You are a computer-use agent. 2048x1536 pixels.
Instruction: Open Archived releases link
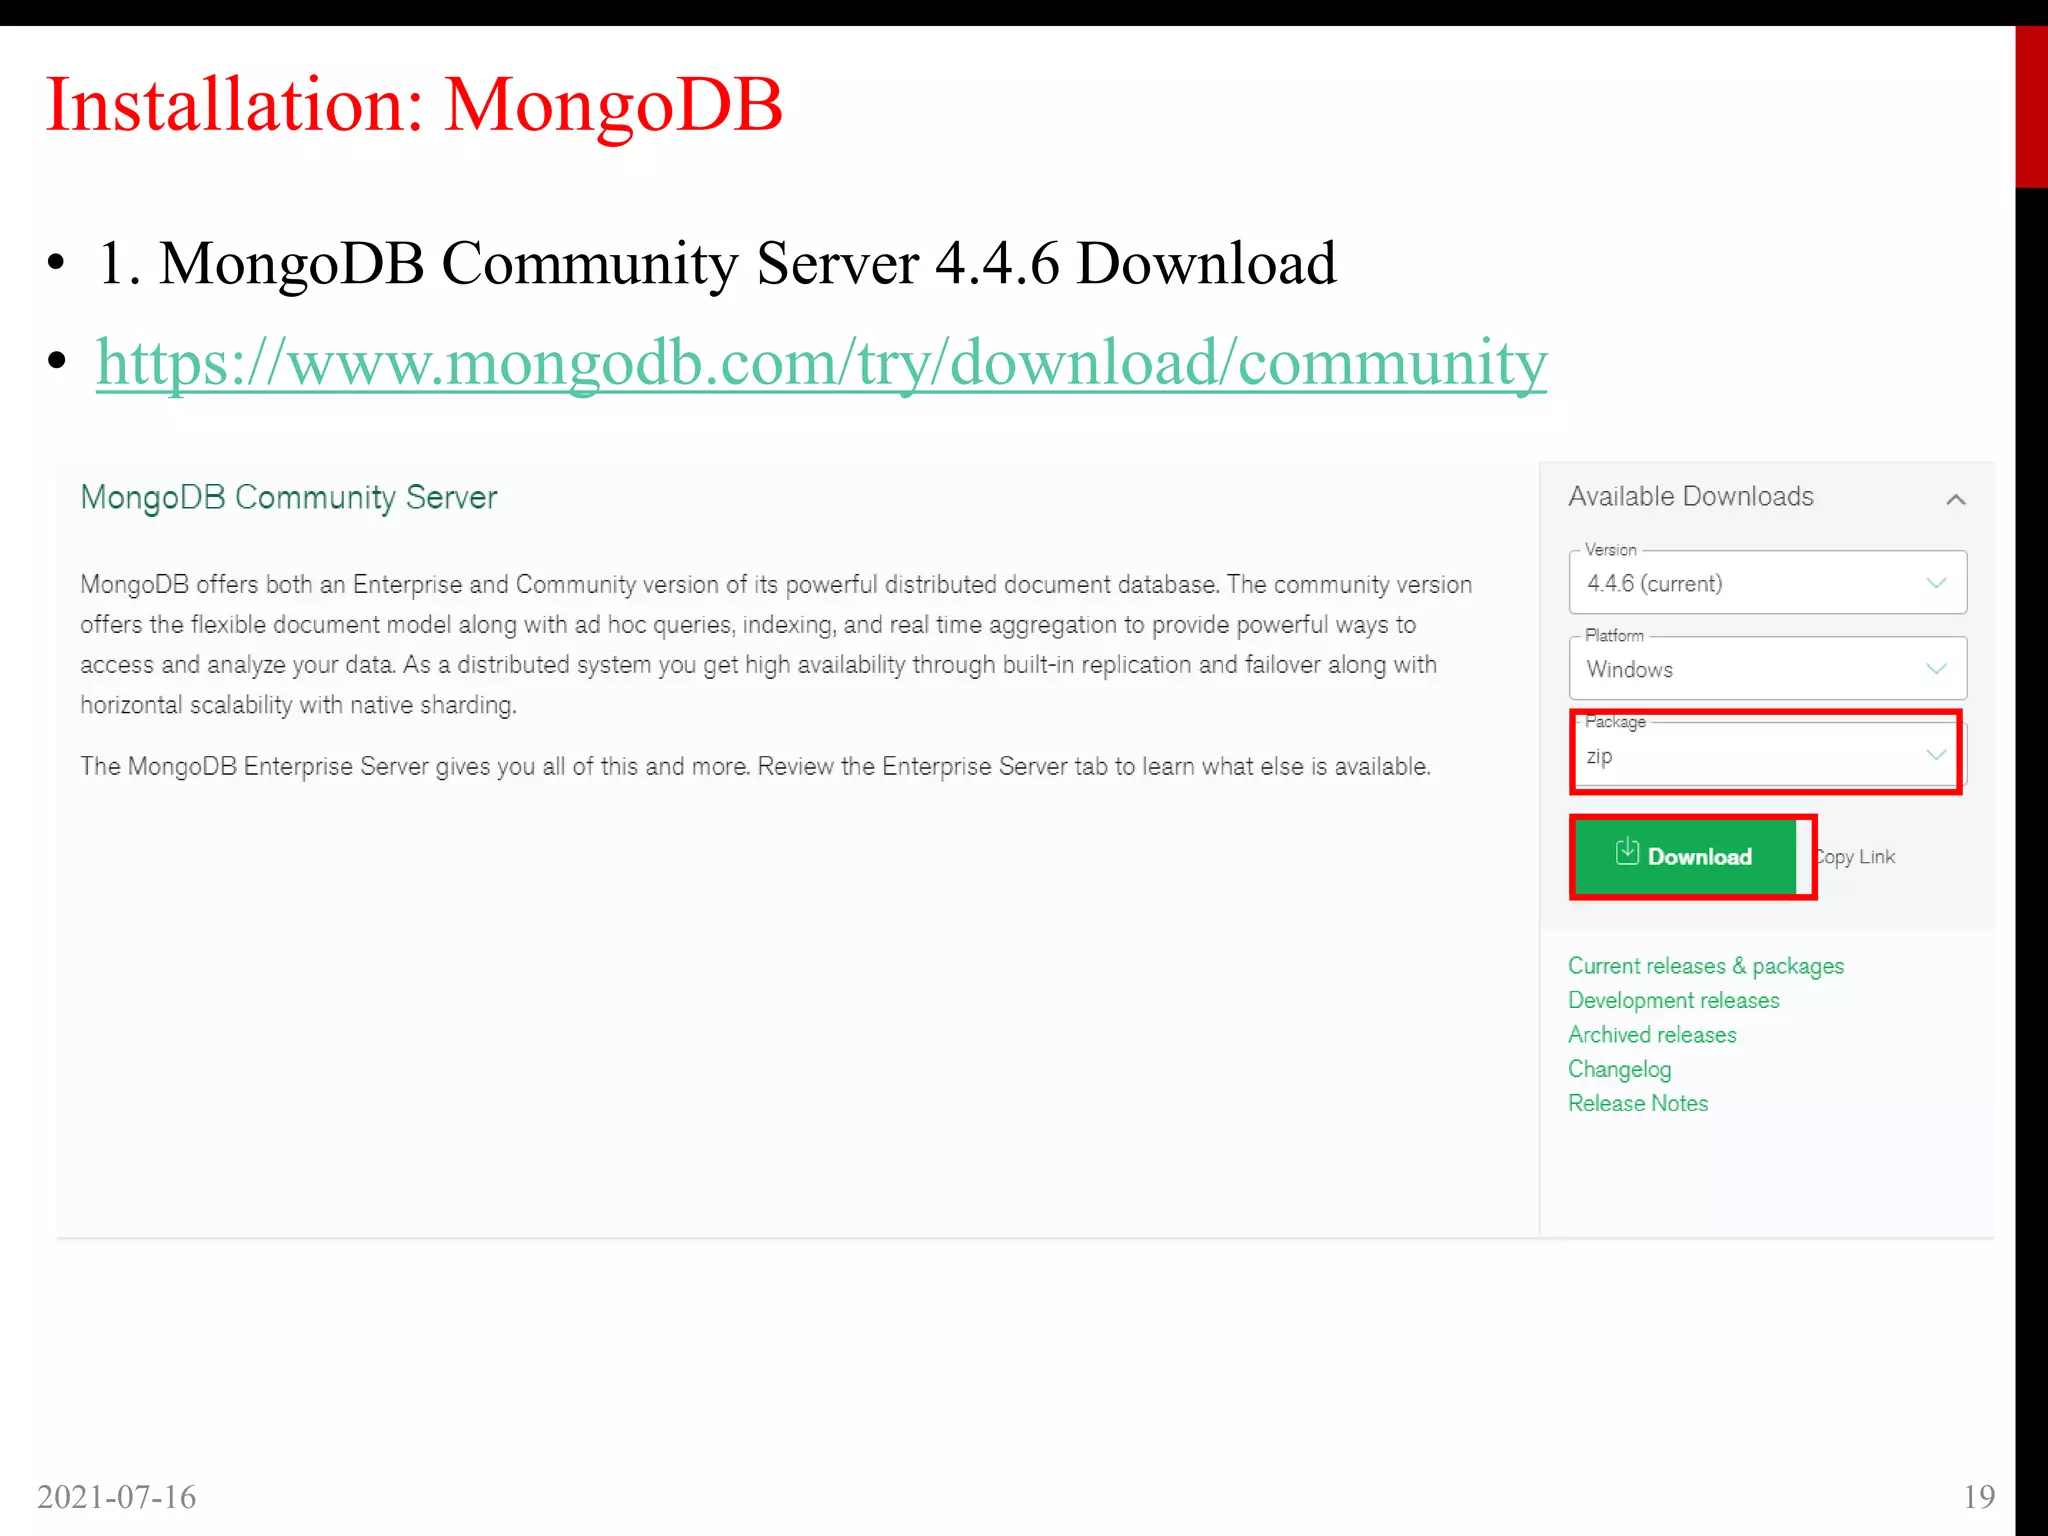(1652, 1035)
